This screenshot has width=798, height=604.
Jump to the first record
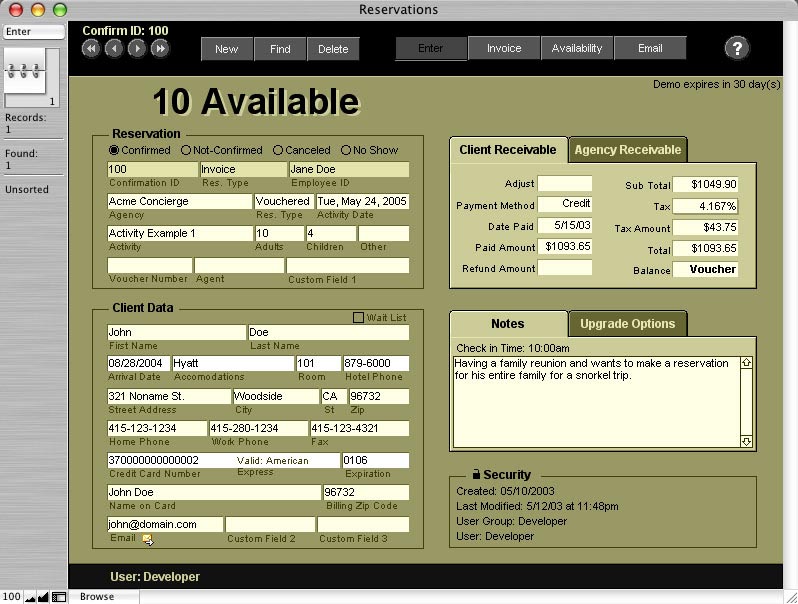click(90, 48)
